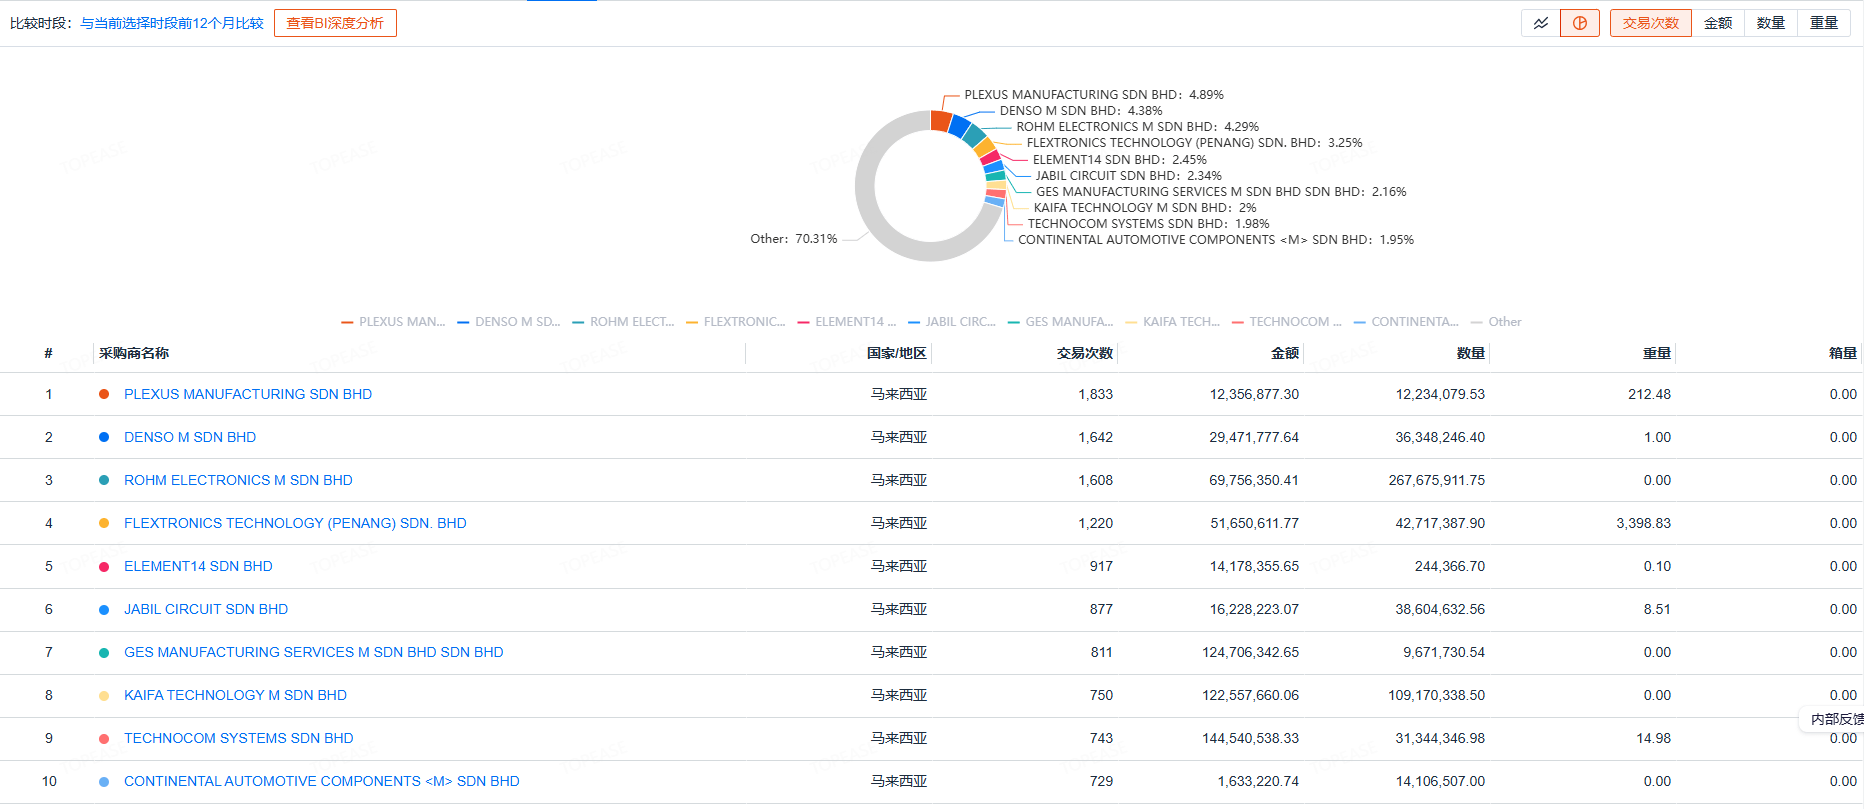Click amount 124,706,342.65
Screen dimensions: 1864x809
pos(1250,652)
